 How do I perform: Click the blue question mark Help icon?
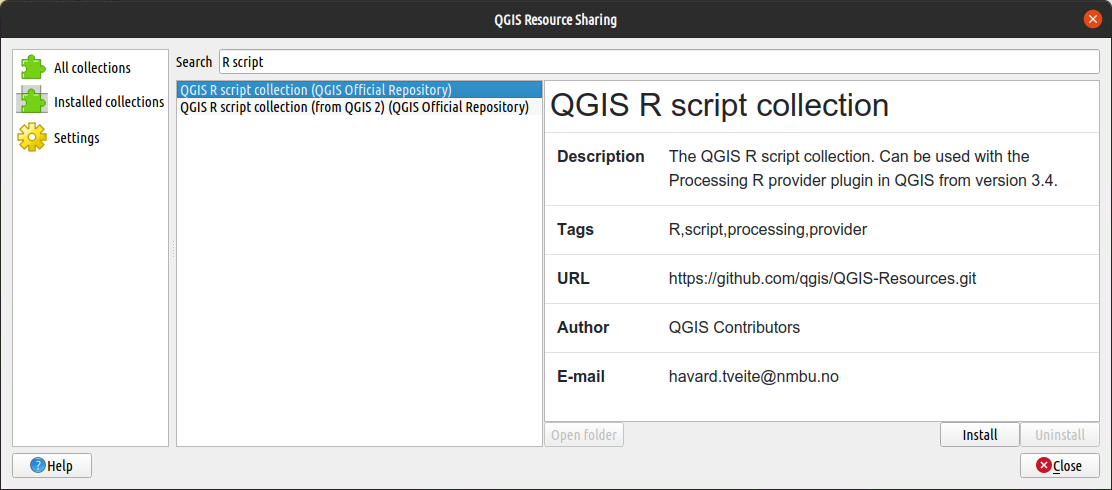[x=38, y=466]
